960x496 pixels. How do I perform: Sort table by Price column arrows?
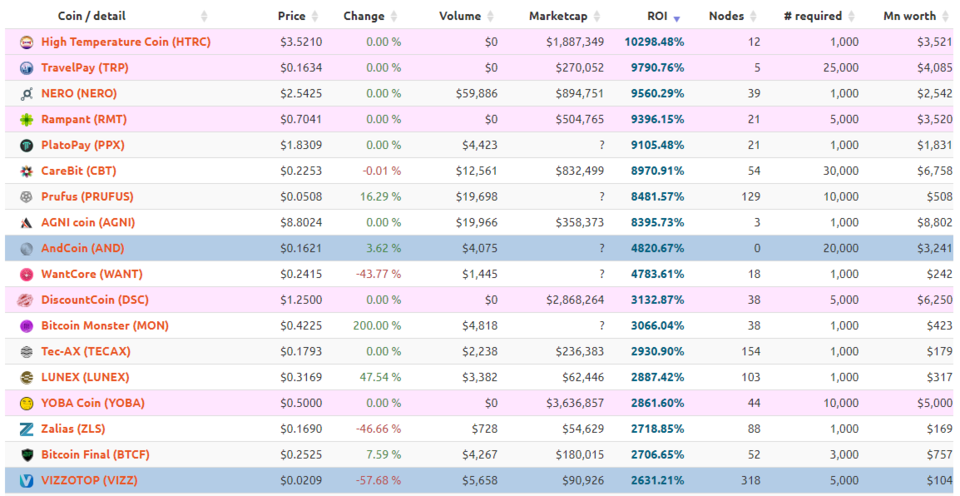click(x=316, y=17)
